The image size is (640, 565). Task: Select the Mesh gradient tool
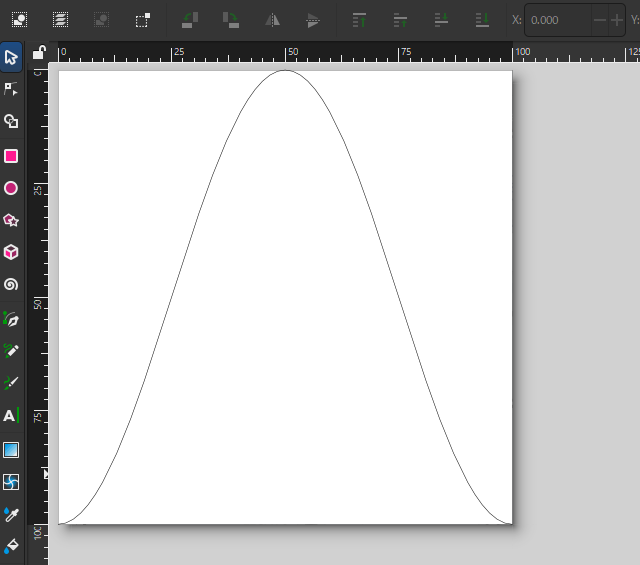point(11,482)
